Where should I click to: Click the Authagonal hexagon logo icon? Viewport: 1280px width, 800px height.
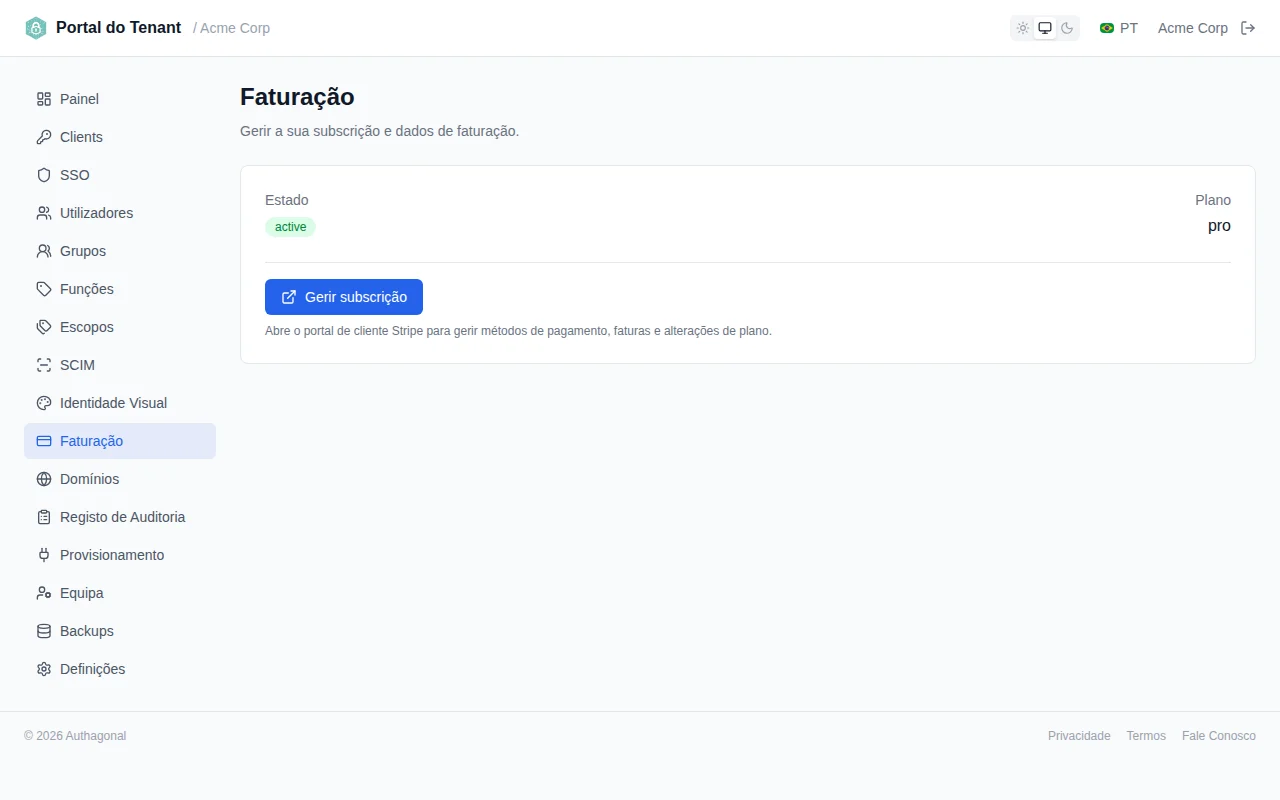(x=36, y=28)
